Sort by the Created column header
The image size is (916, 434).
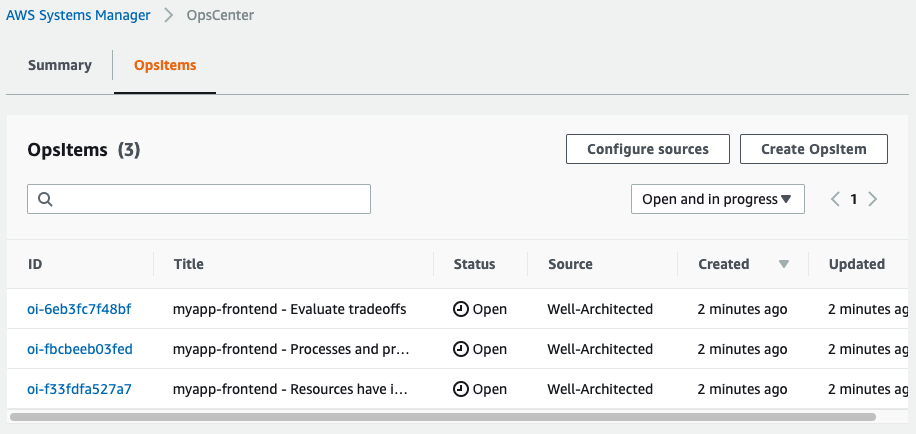(724, 264)
